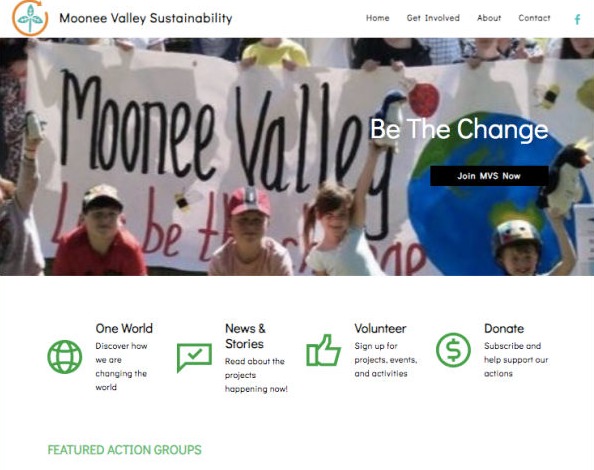Open the About page in navigation
The height and width of the screenshot is (470, 594).
coord(489,18)
